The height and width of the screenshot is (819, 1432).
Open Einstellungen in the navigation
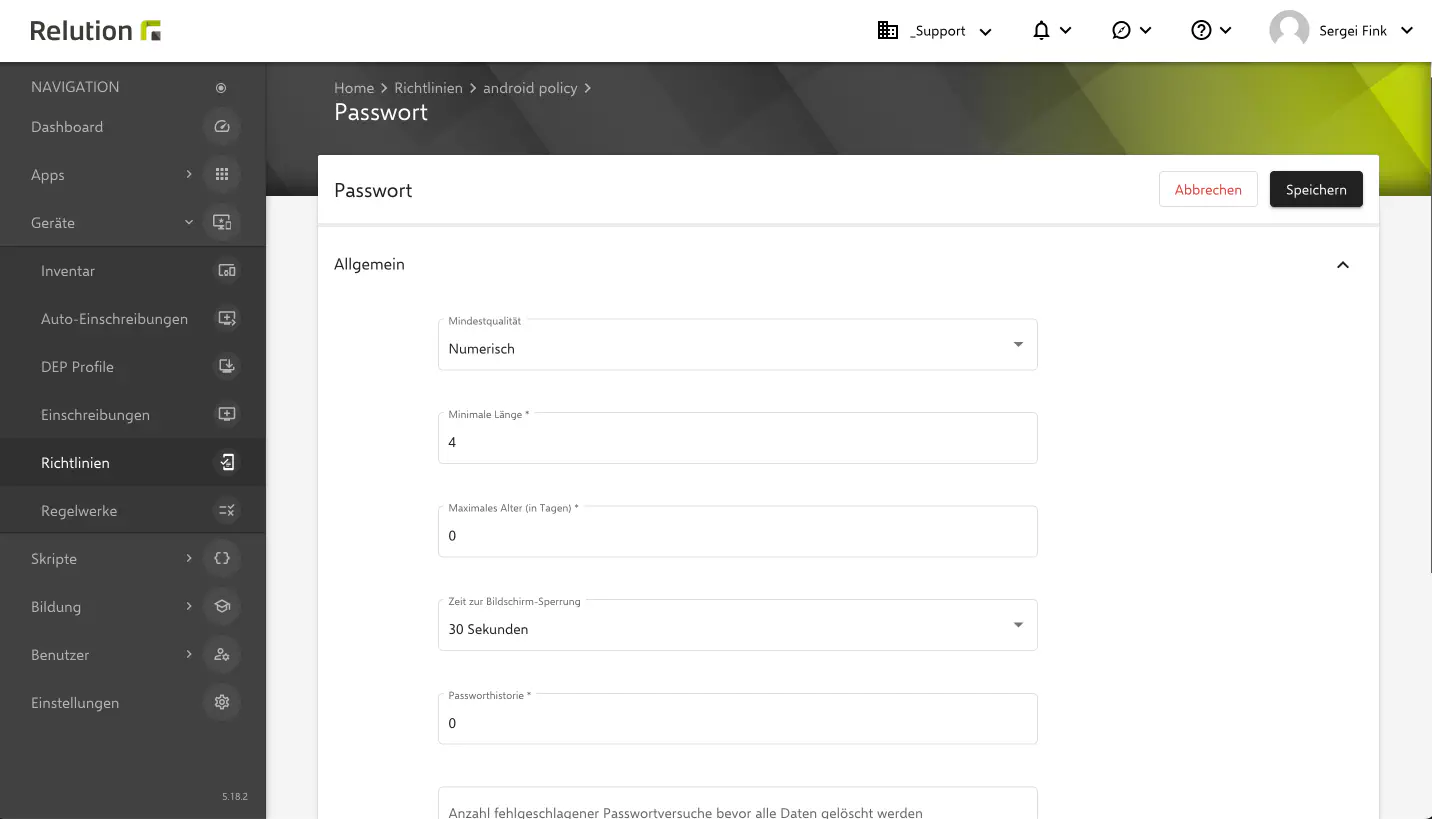75,703
